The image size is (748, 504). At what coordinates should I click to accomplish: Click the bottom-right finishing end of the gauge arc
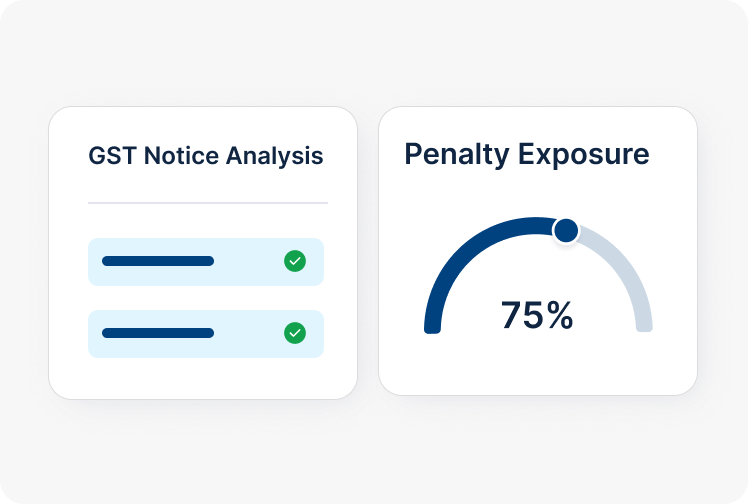coord(644,325)
